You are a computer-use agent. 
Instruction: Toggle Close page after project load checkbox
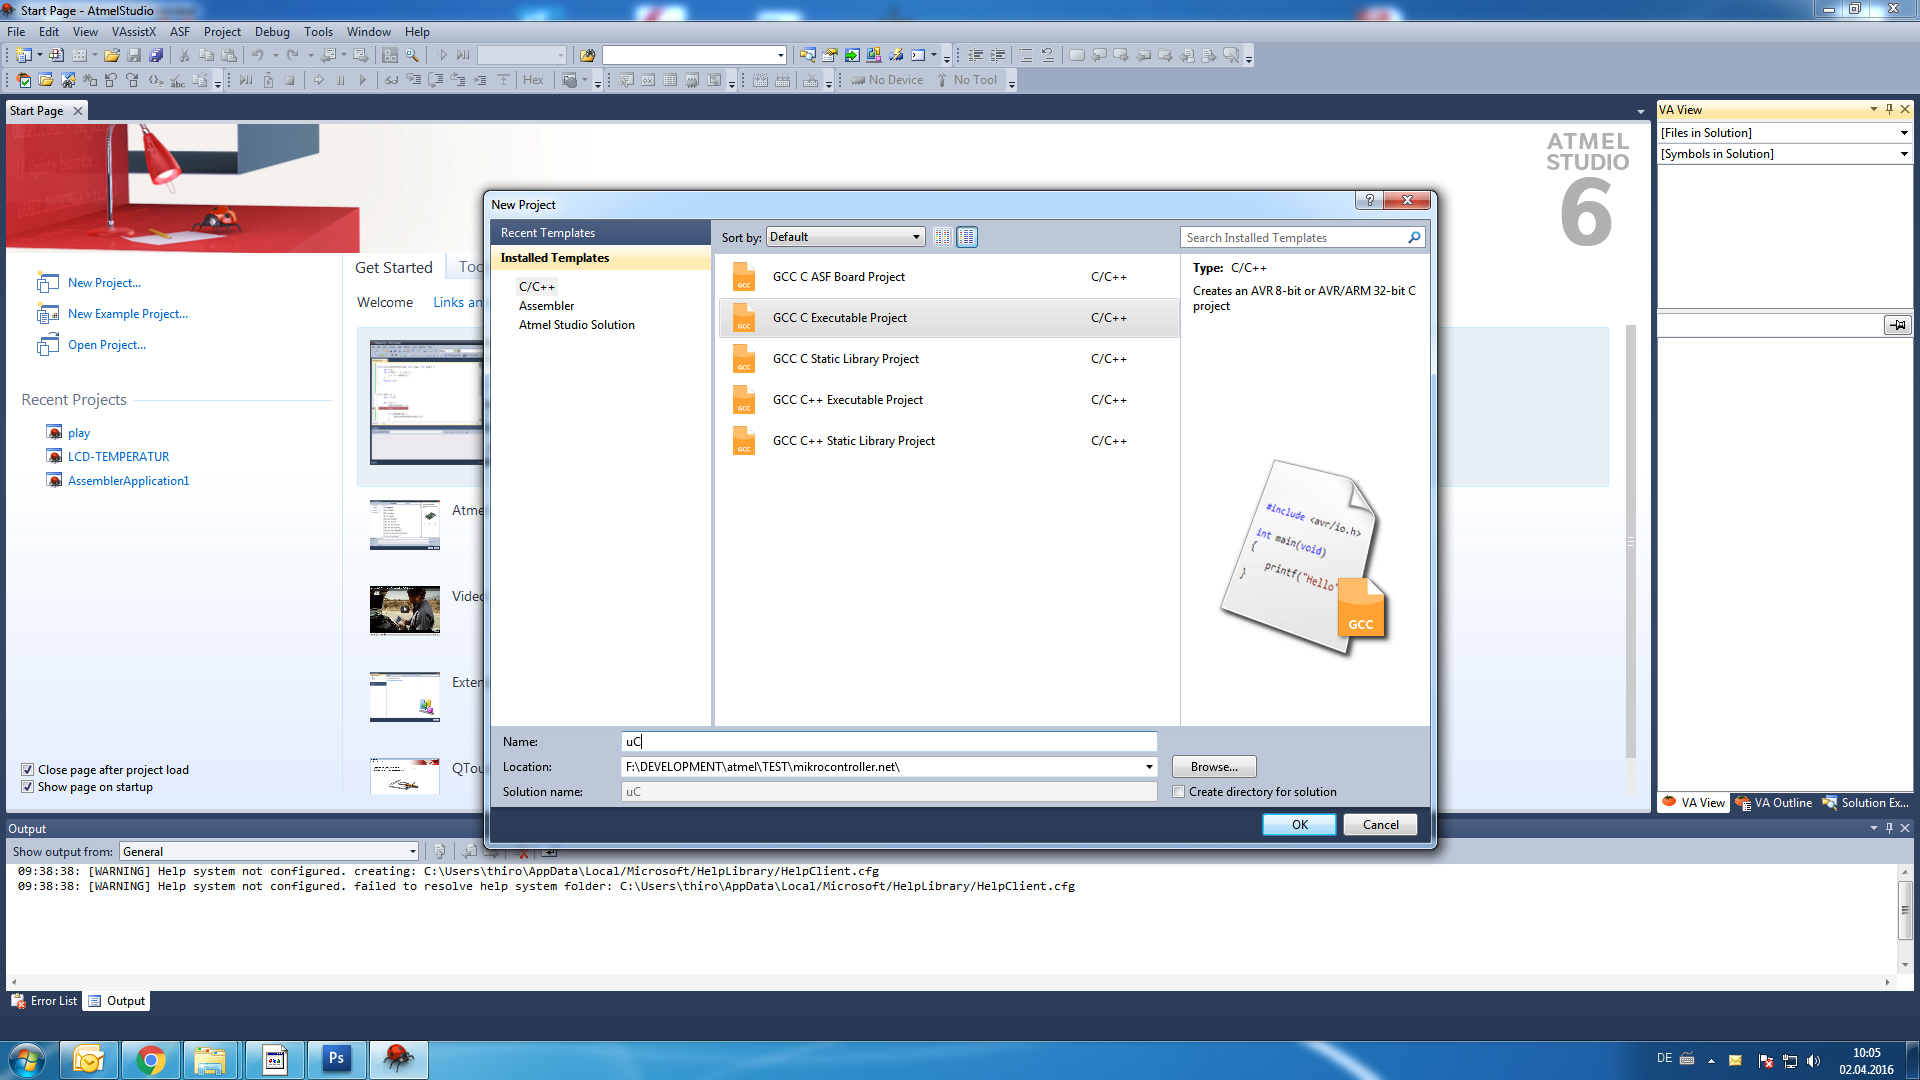tap(28, 770)
